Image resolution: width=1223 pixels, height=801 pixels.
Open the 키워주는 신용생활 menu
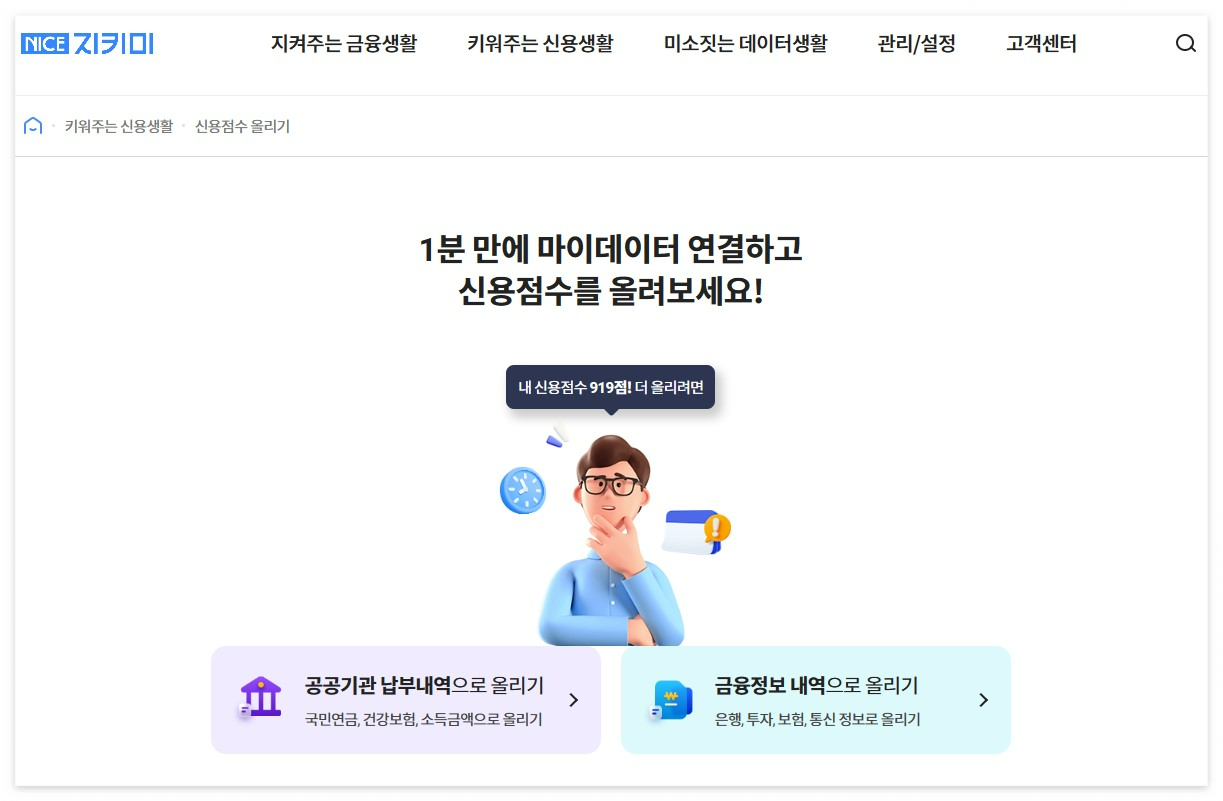[540, 44]
